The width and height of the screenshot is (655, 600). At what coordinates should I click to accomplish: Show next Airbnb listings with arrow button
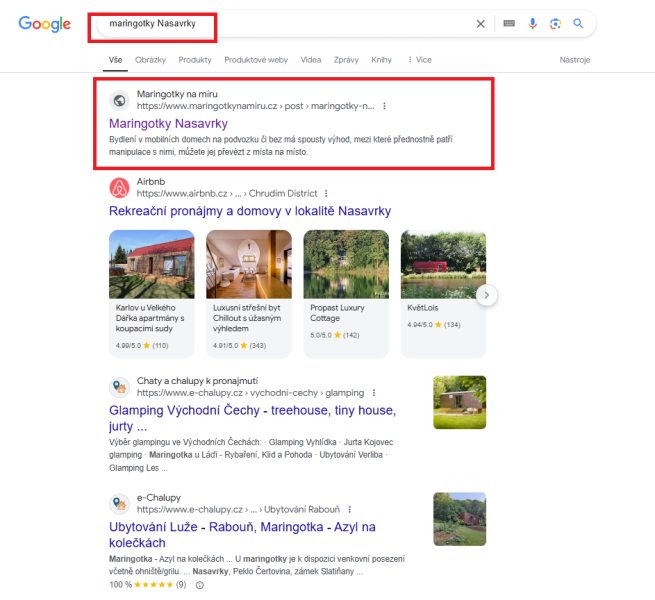click(x=487, y=295)
